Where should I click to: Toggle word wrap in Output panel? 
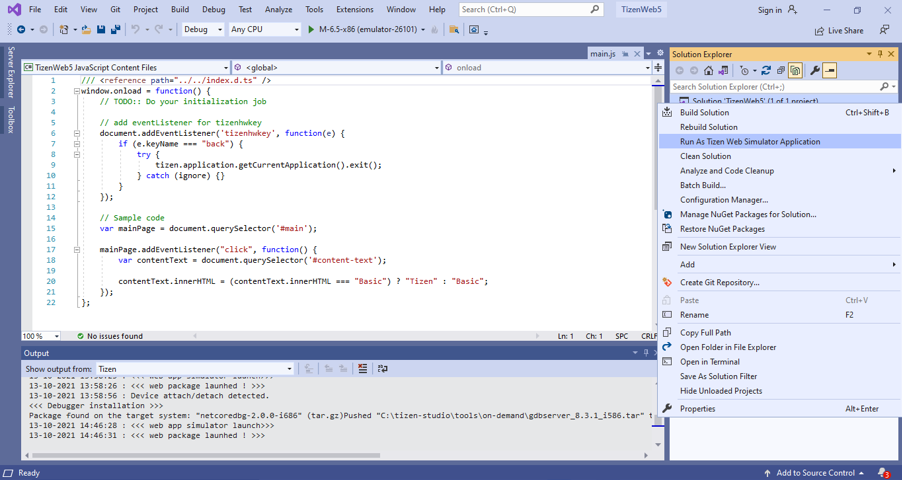tap(383, 369)
